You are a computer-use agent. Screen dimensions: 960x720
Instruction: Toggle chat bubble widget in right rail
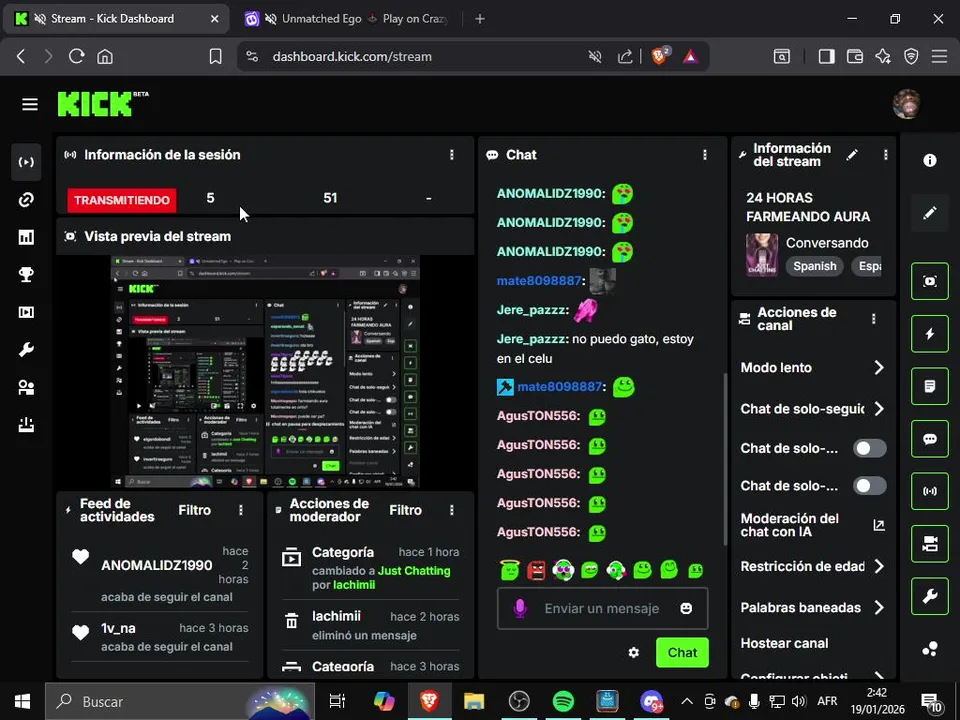point(929,439)
